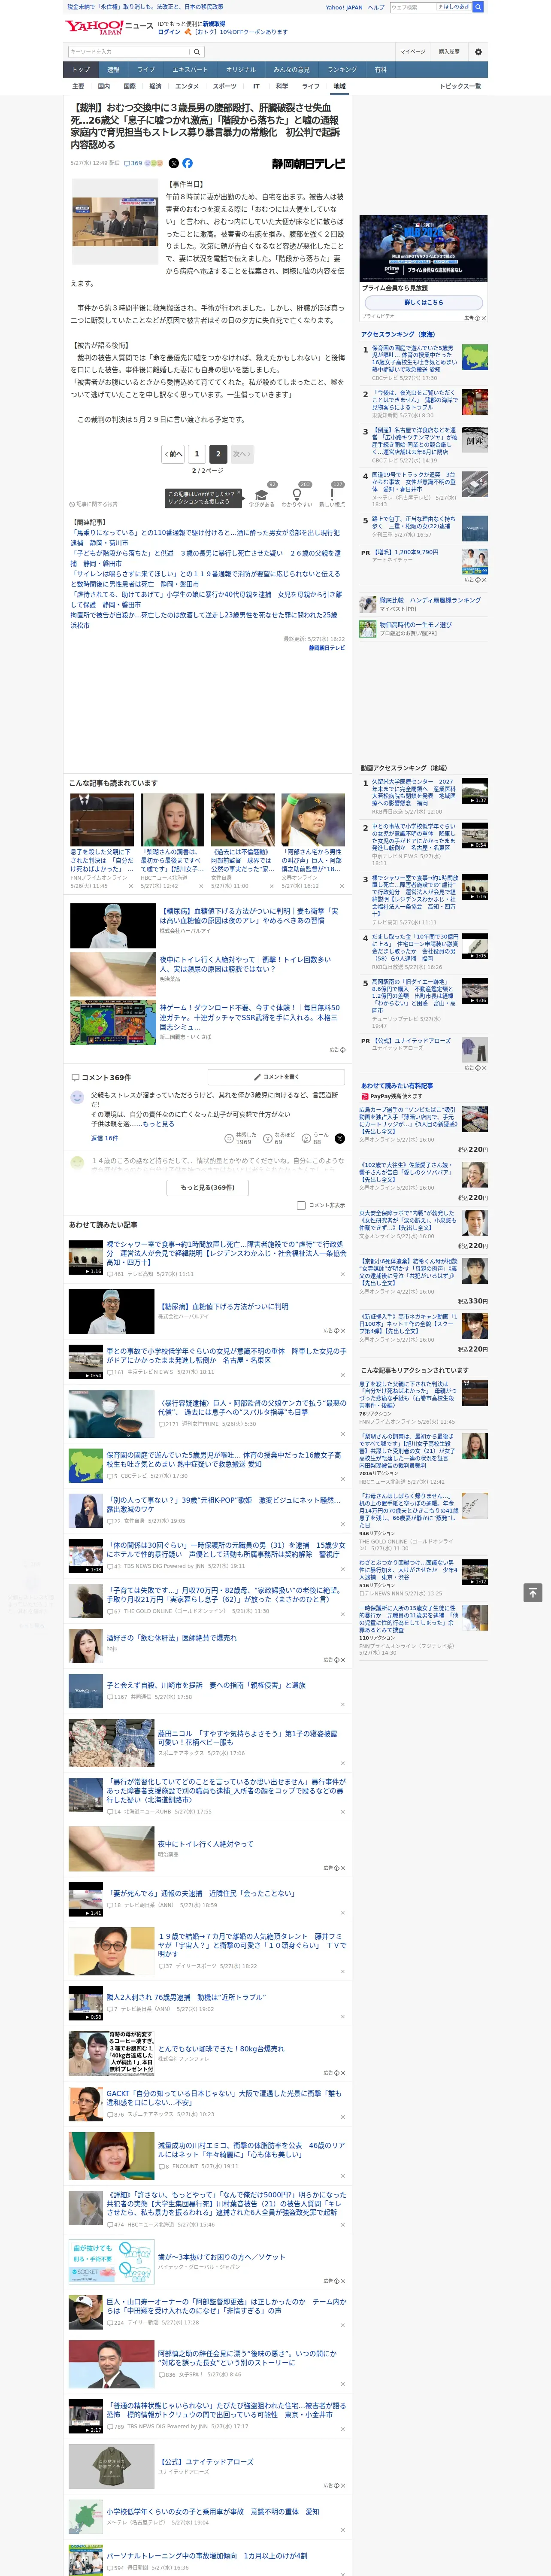Click the 物価高時代の一生モノ選び ad icon
Image resolution: width=551 pixels, height=2576 pixels.
pyautogui.click(x=368, y=628)
